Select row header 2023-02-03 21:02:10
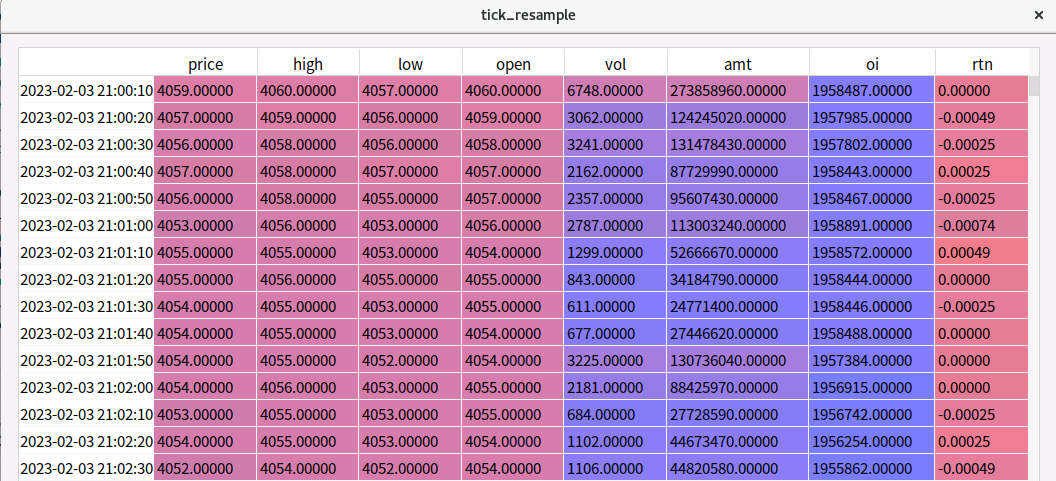1056x481 pixels. click(x=86, y=414)
